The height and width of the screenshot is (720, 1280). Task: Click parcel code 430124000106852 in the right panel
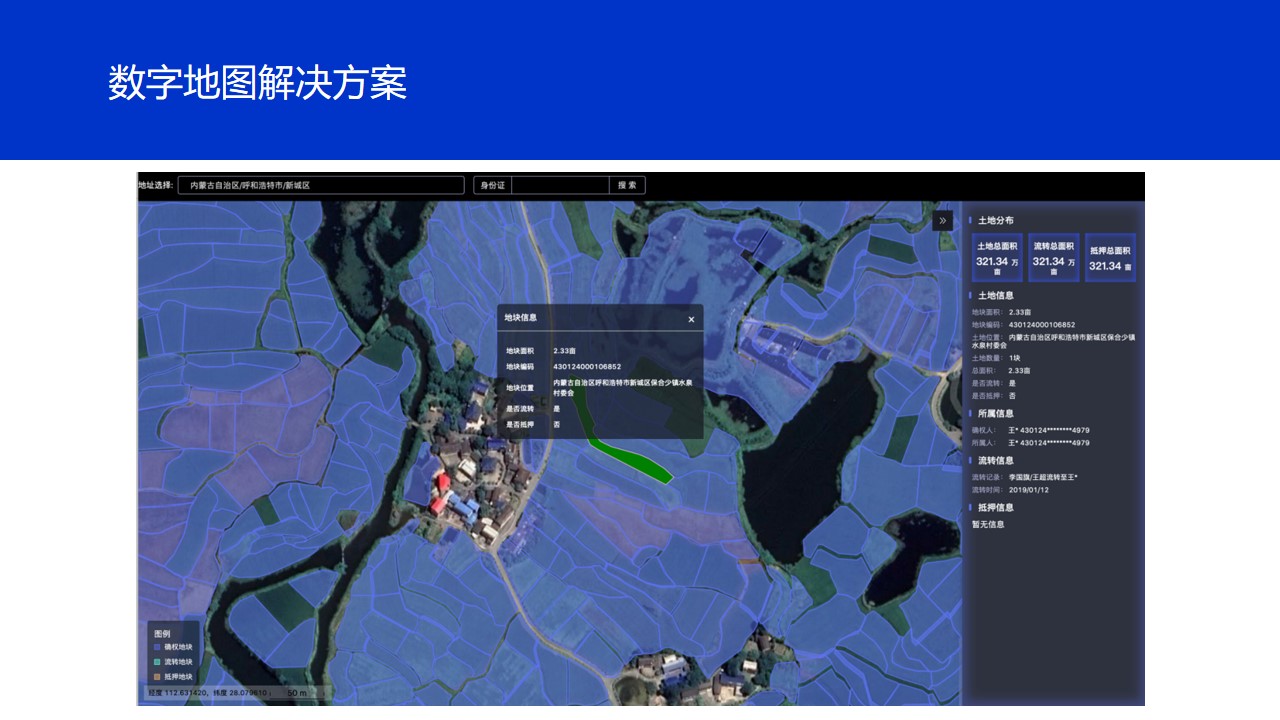pos(1041,324)
